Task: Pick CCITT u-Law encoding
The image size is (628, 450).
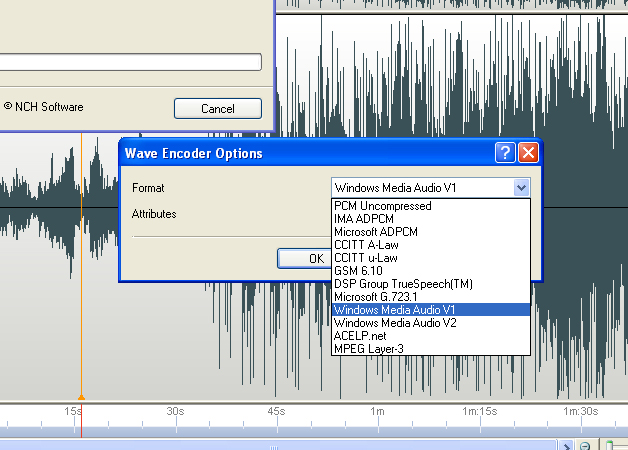Action: 431,258
